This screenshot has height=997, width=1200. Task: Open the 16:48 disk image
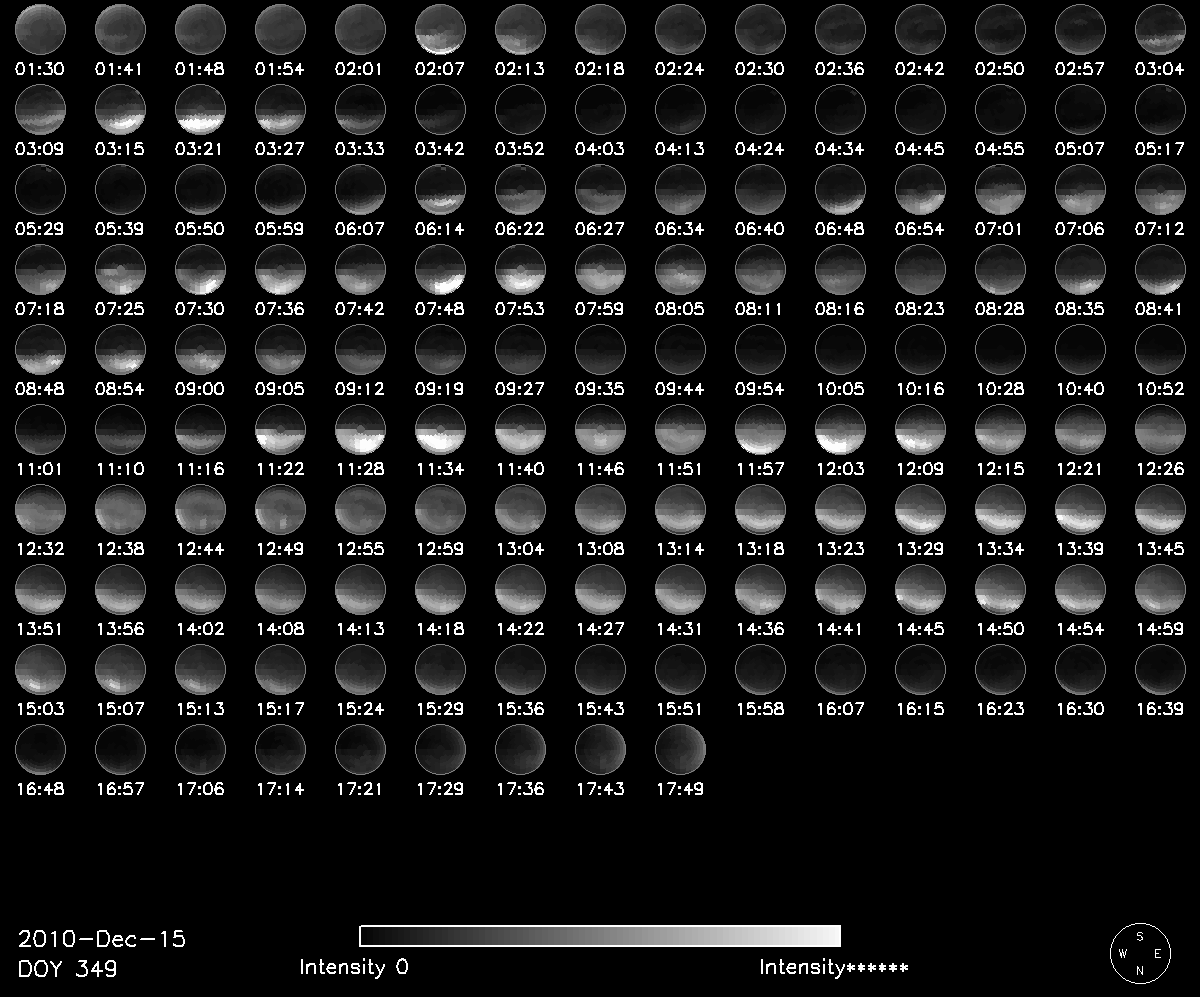[x=40, y=749]
